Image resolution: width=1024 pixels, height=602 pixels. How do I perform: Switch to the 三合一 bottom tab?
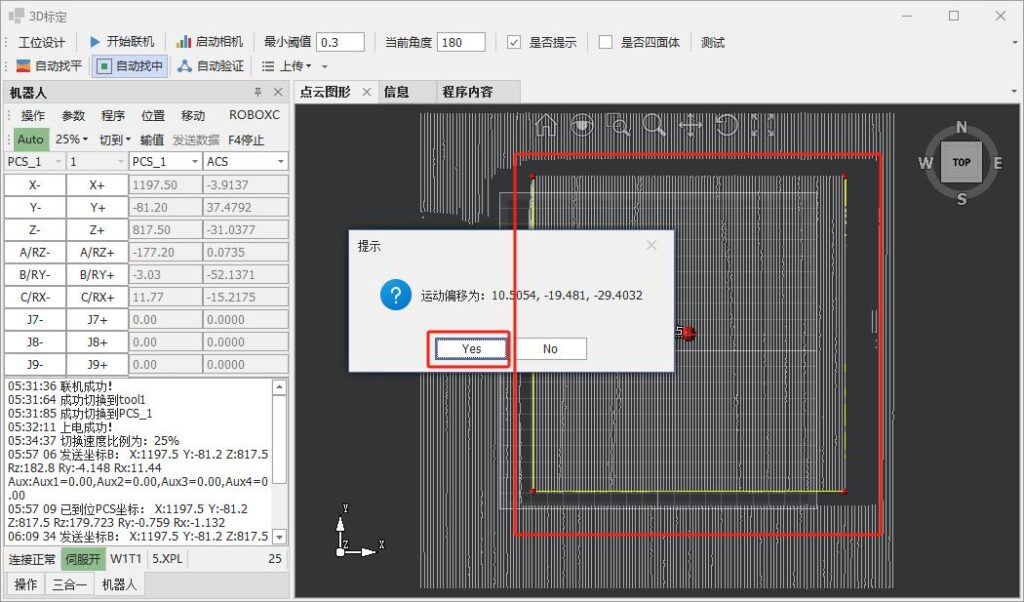pyautogui.click(x=69, y=585)
